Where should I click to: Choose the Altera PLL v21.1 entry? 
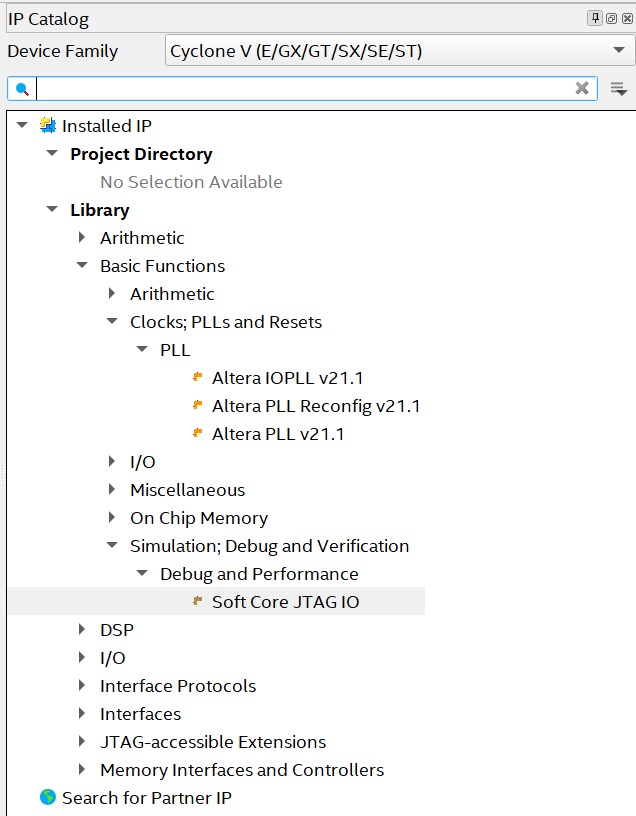pyautogui.click(x=278, y=434)
